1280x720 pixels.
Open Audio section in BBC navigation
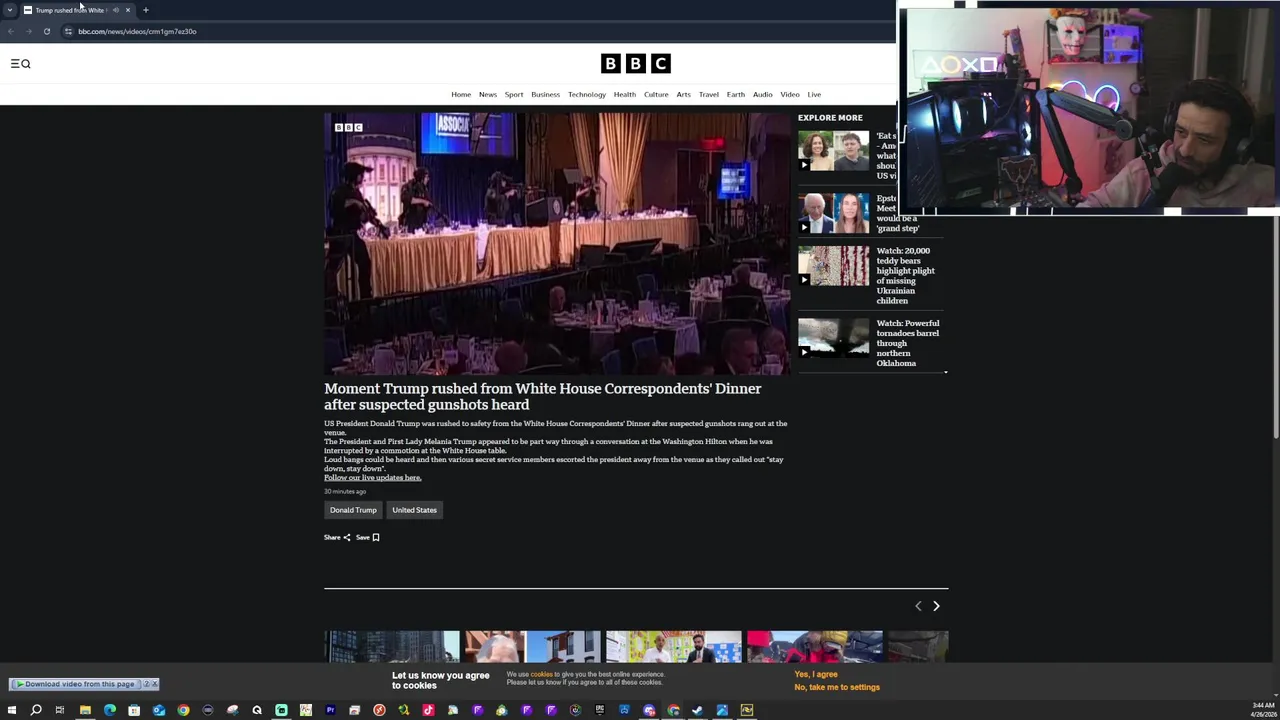[763, 95]
